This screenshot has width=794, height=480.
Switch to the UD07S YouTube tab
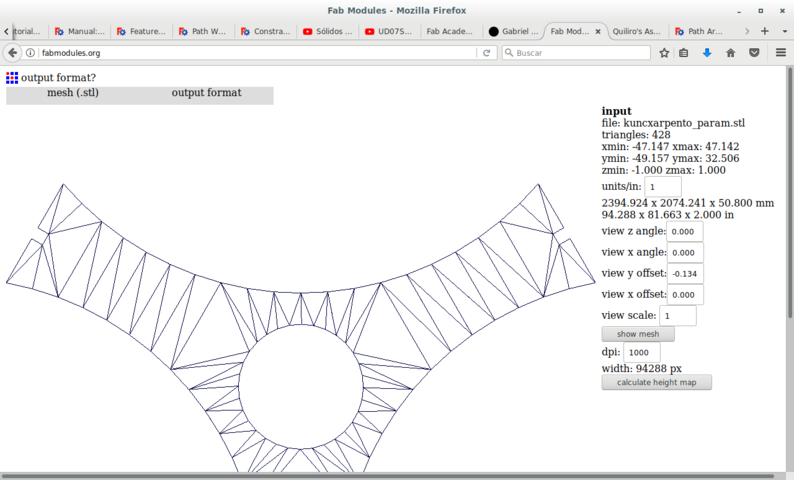tap(389, 31)
